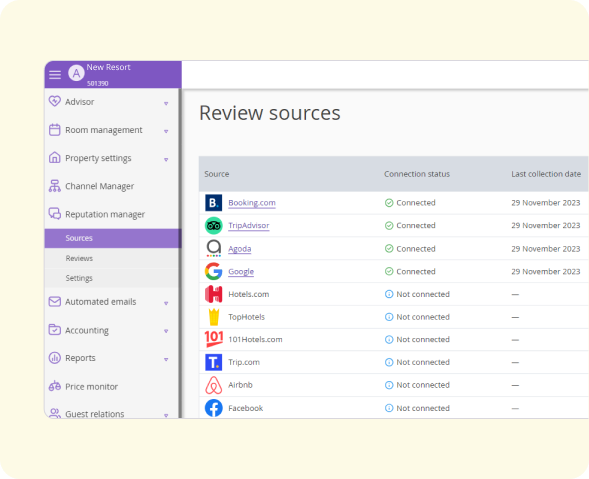Click the Room management calendar icon

coord(54,130)
